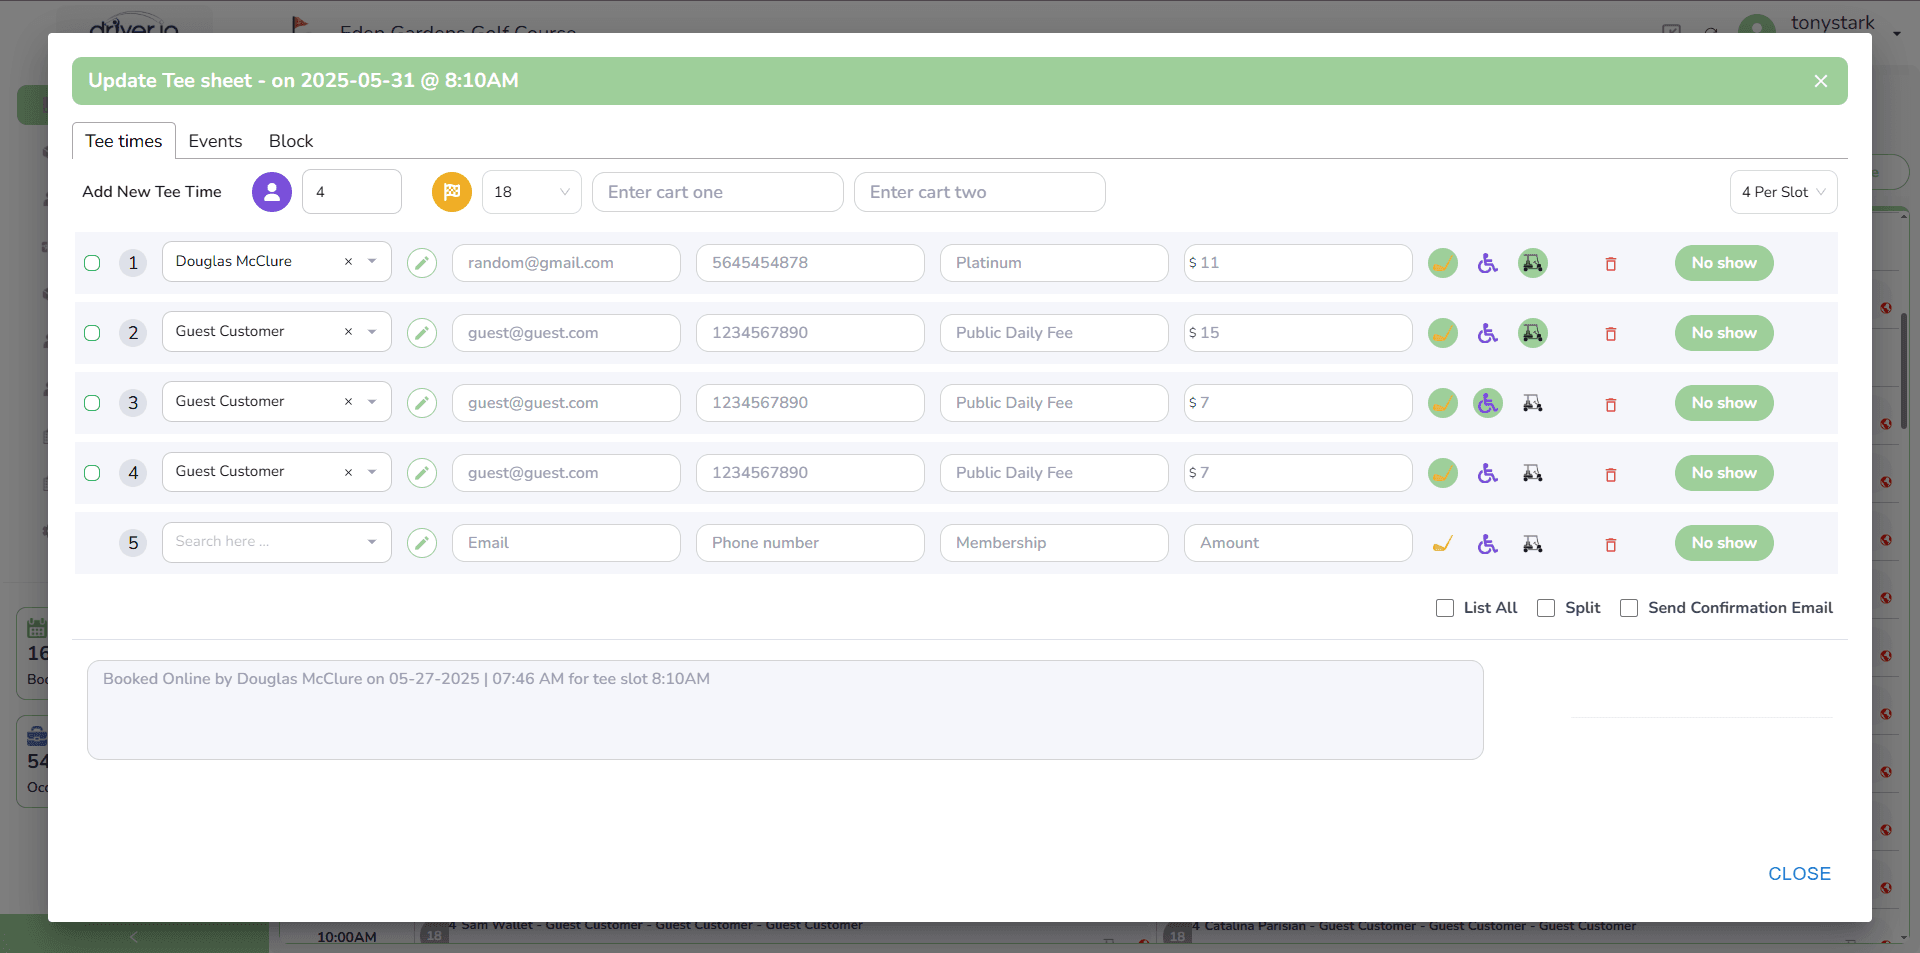Click the orange holes flag icon
The height and width of the screenshot is (953, 1920).
(452, 192)
